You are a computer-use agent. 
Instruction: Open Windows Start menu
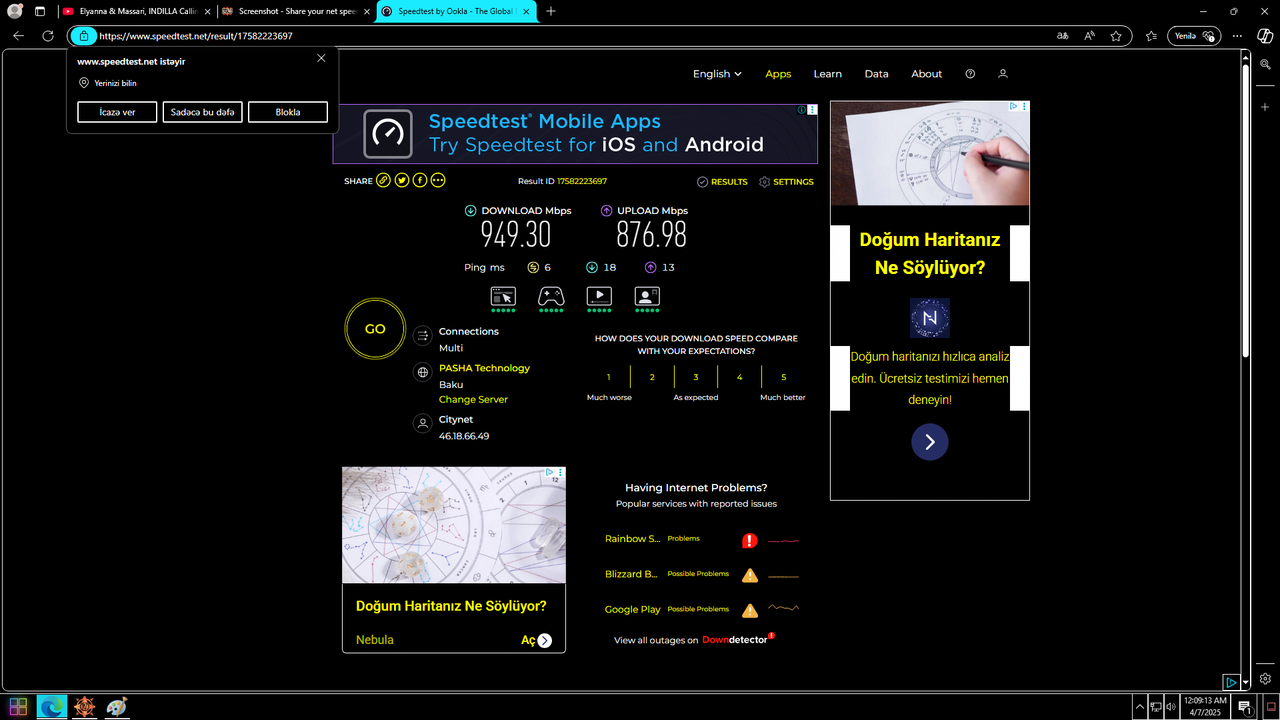click(x=18, y=707)
